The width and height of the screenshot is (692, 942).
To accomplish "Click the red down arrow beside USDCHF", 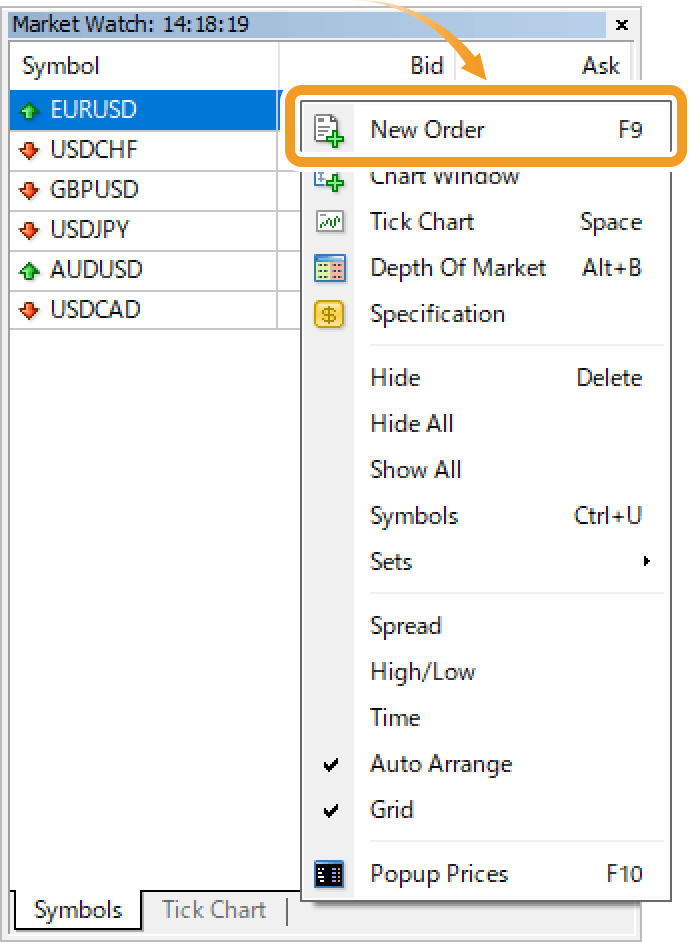I will click(x=29, y=150).
